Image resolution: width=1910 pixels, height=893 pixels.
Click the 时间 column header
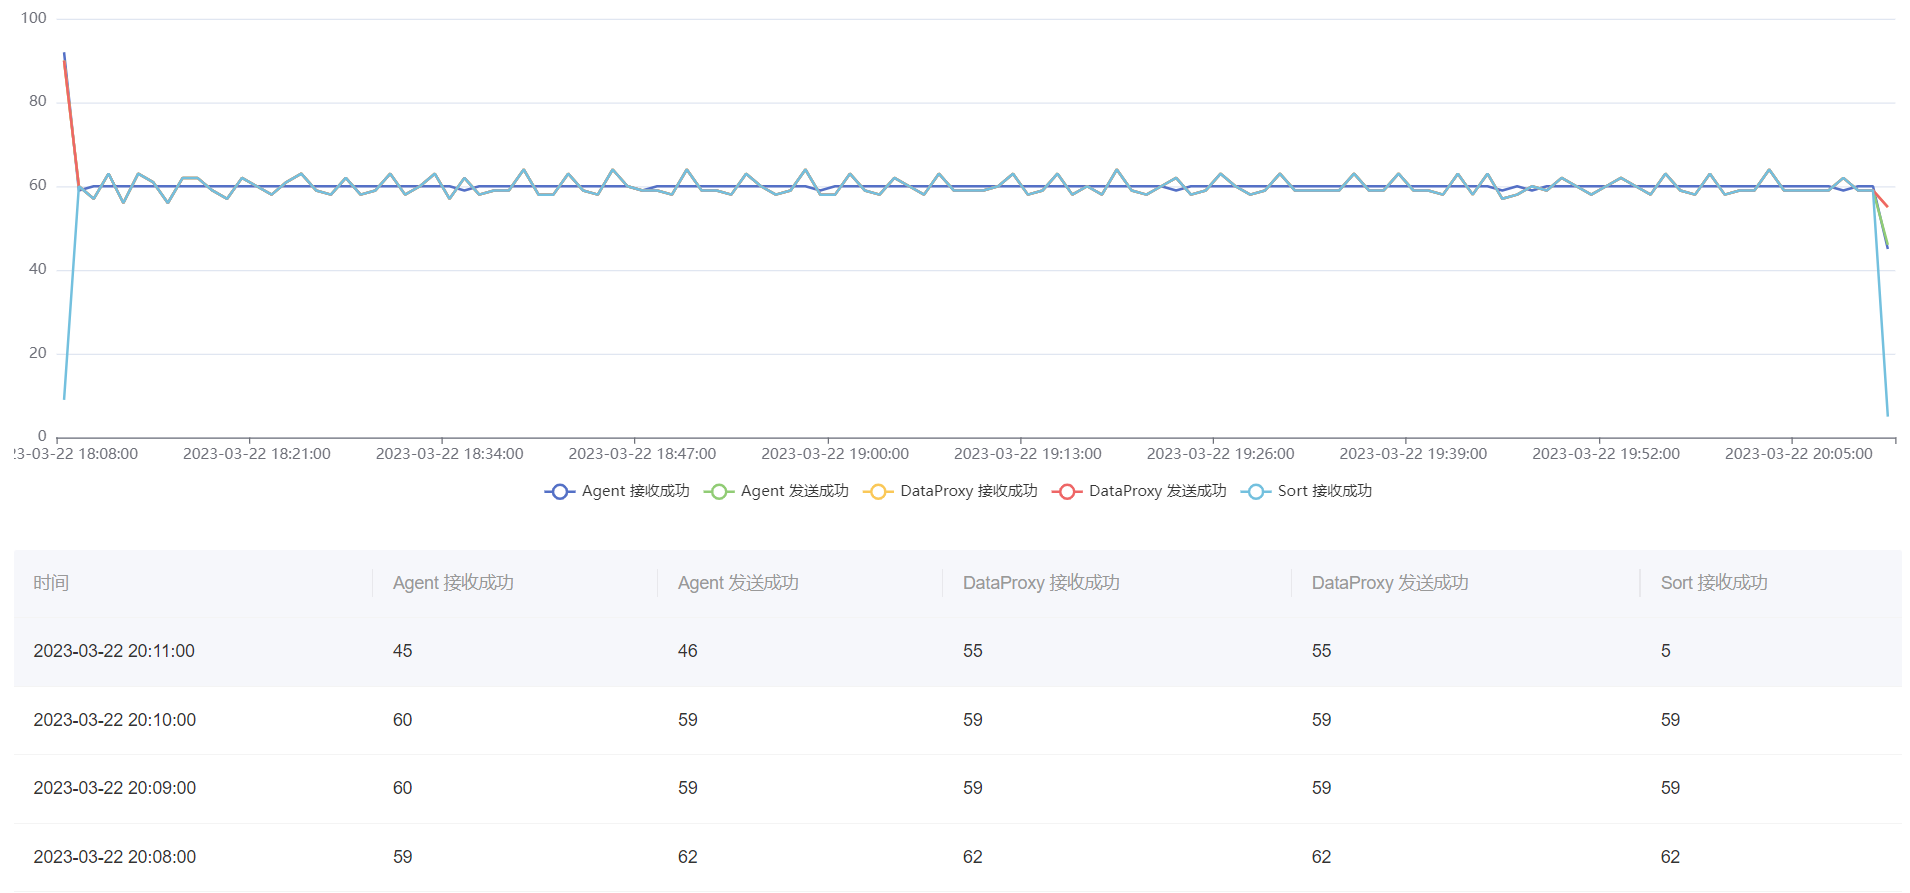click(51, 583)
